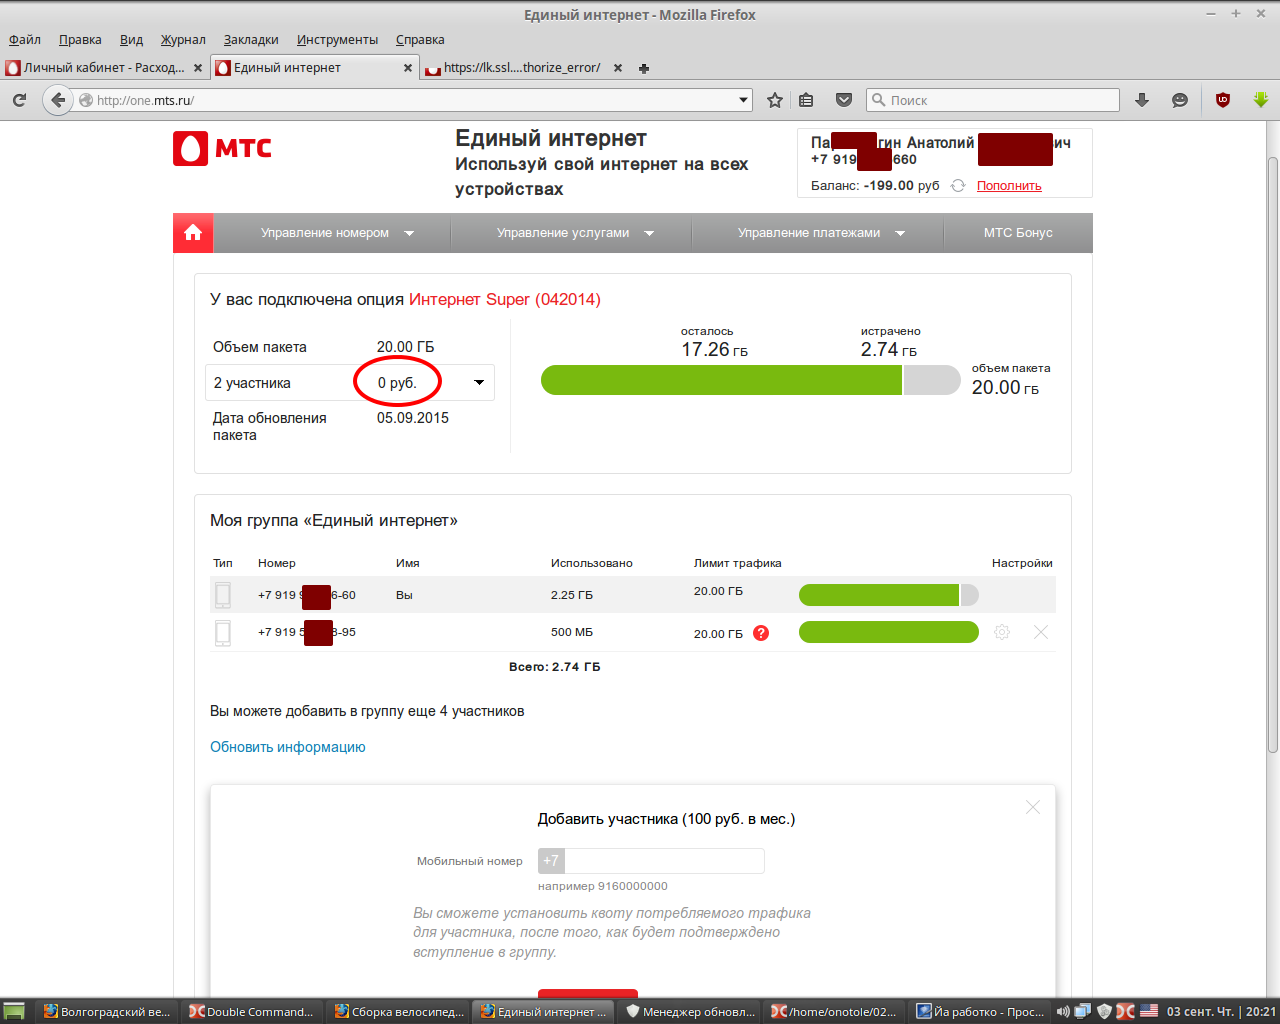Click the green download arrow extension icon

[1260, 100]
